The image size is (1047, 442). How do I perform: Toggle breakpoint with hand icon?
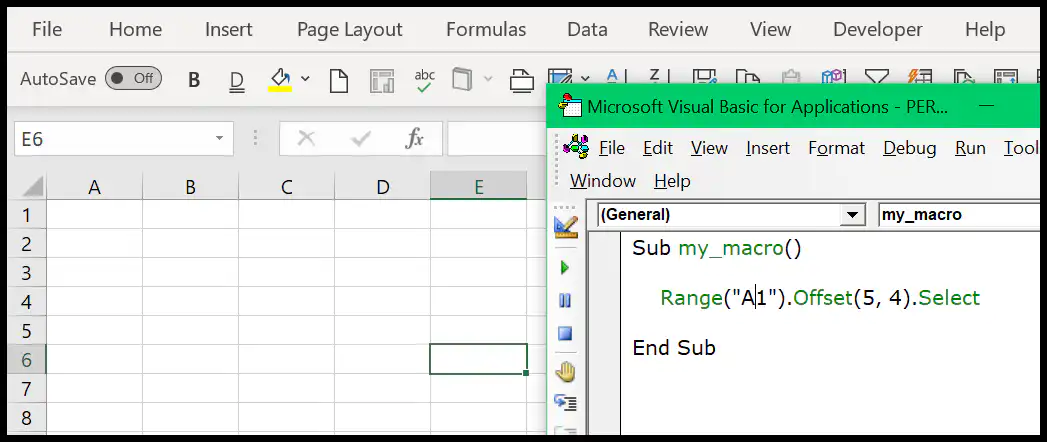coord(566,371)
